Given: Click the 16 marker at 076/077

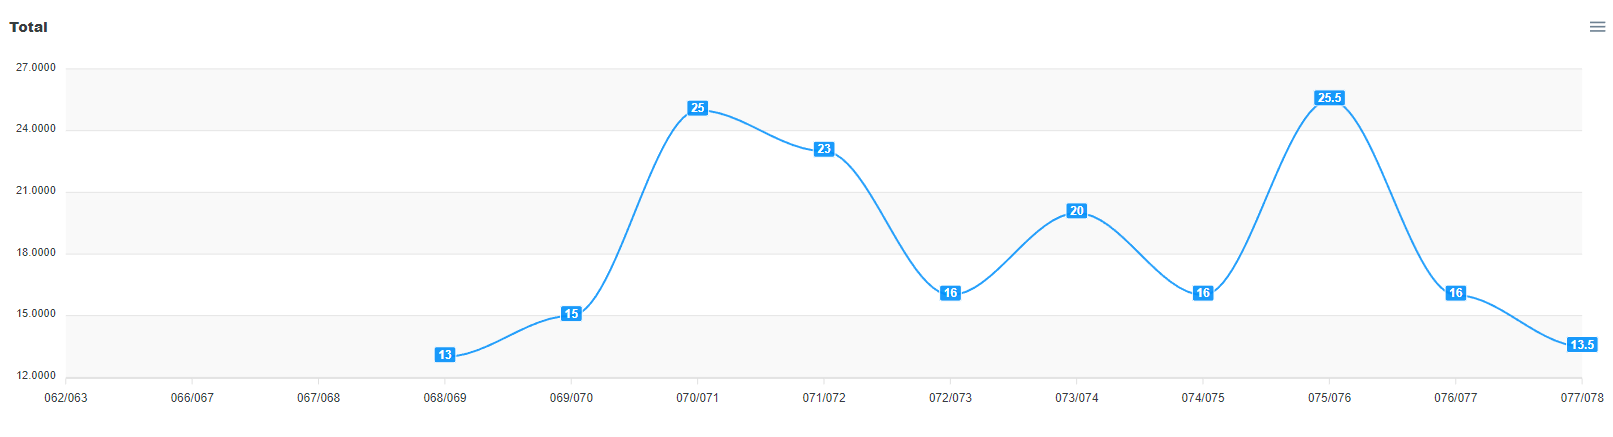Looking at the screenshot, I should (x=1456, y=293).
